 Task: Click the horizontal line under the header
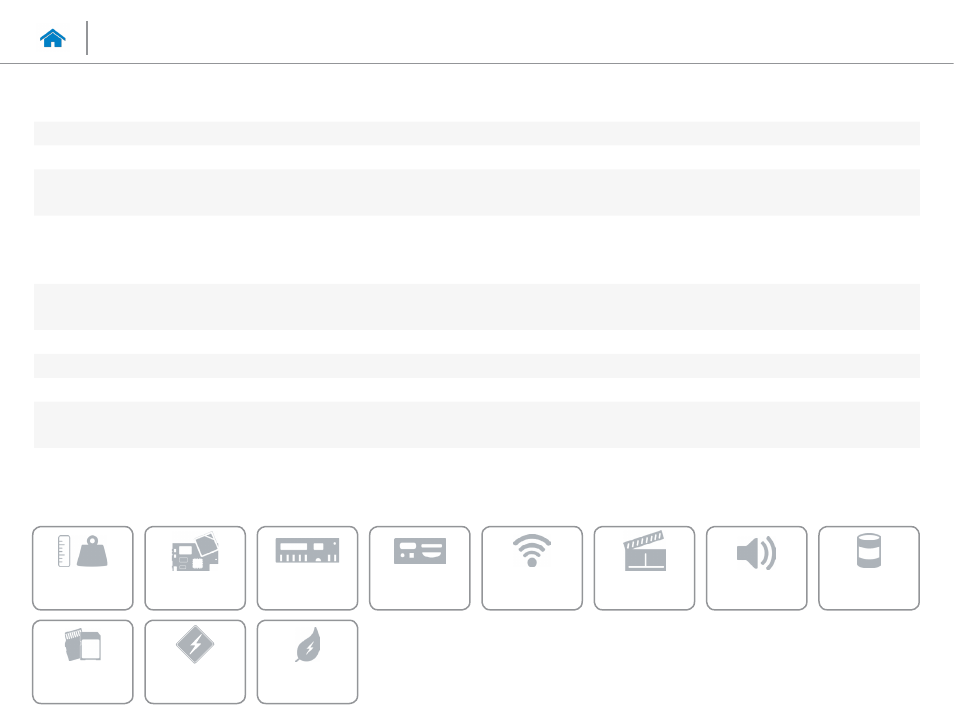pyautogui.click(x=476, y=63)
